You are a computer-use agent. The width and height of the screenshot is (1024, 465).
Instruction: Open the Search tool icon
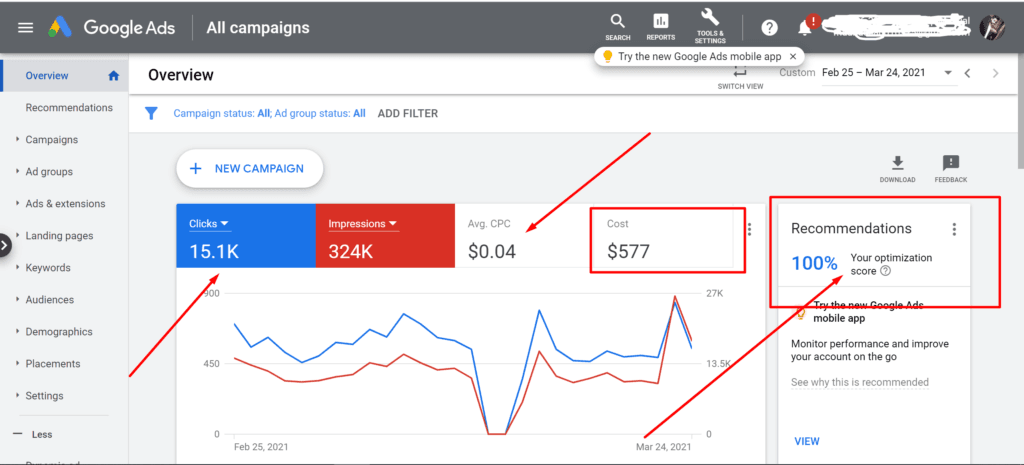click(617, 27)
